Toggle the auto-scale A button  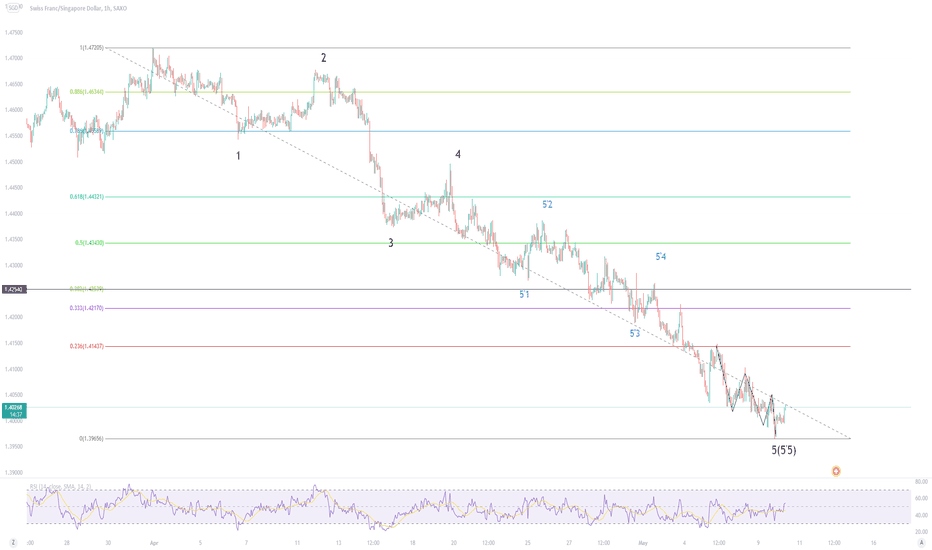(x=921, y=542)
